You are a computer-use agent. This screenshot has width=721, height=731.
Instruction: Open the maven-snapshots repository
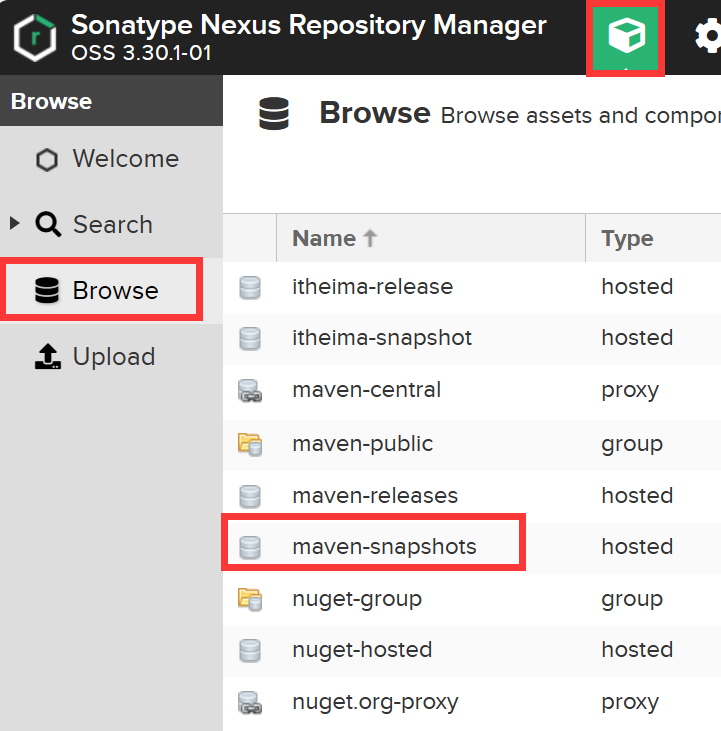click(x=384, y=547)
